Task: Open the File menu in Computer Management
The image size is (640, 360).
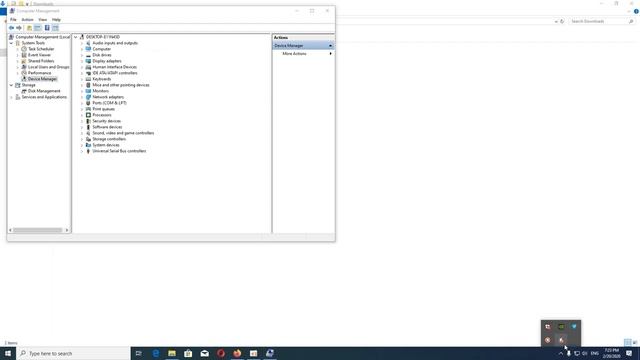Action: coord(13,20)
